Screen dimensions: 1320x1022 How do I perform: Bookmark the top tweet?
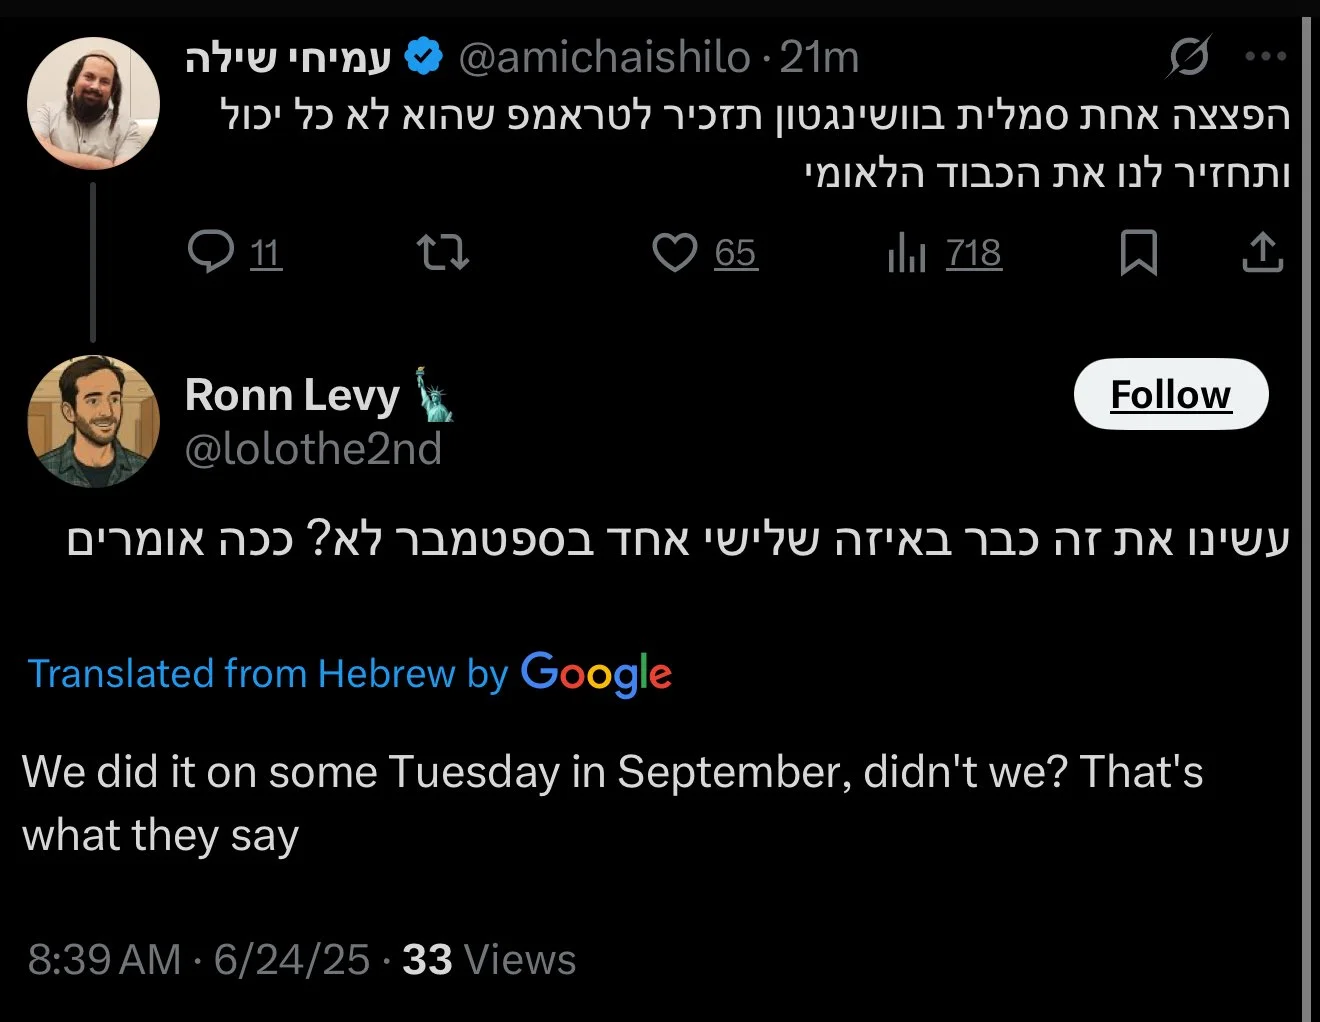1138,252
